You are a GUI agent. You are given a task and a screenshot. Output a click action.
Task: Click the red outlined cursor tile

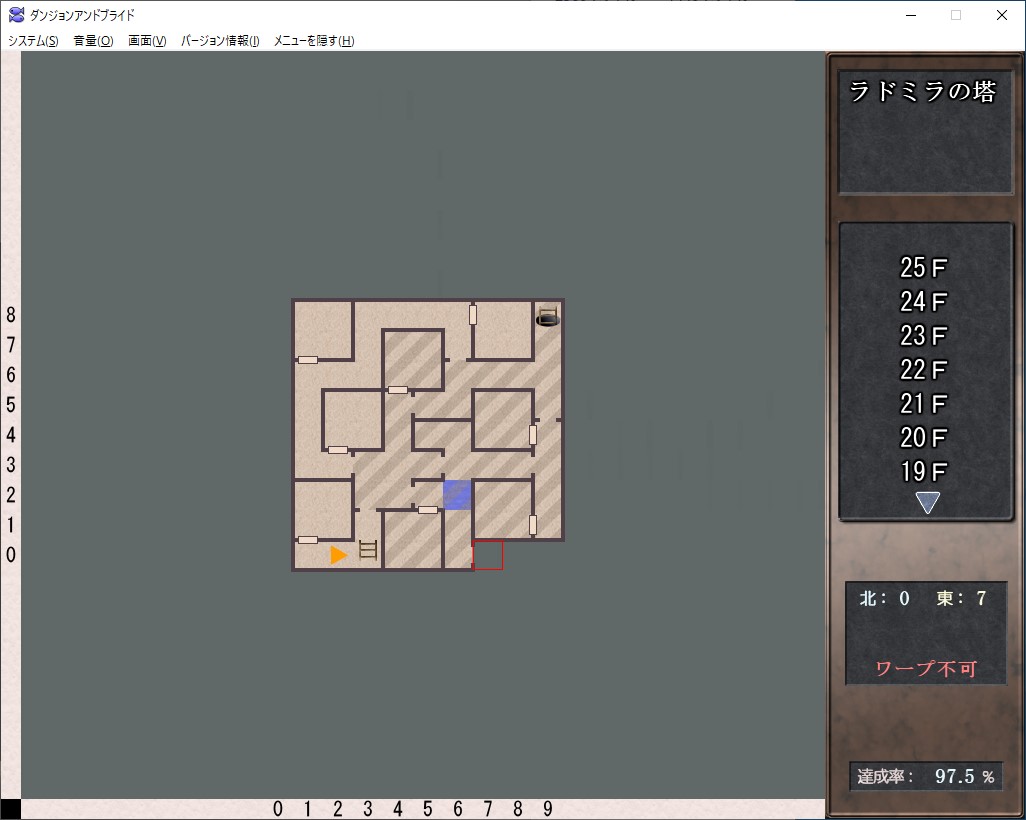[x=488, y=555]
